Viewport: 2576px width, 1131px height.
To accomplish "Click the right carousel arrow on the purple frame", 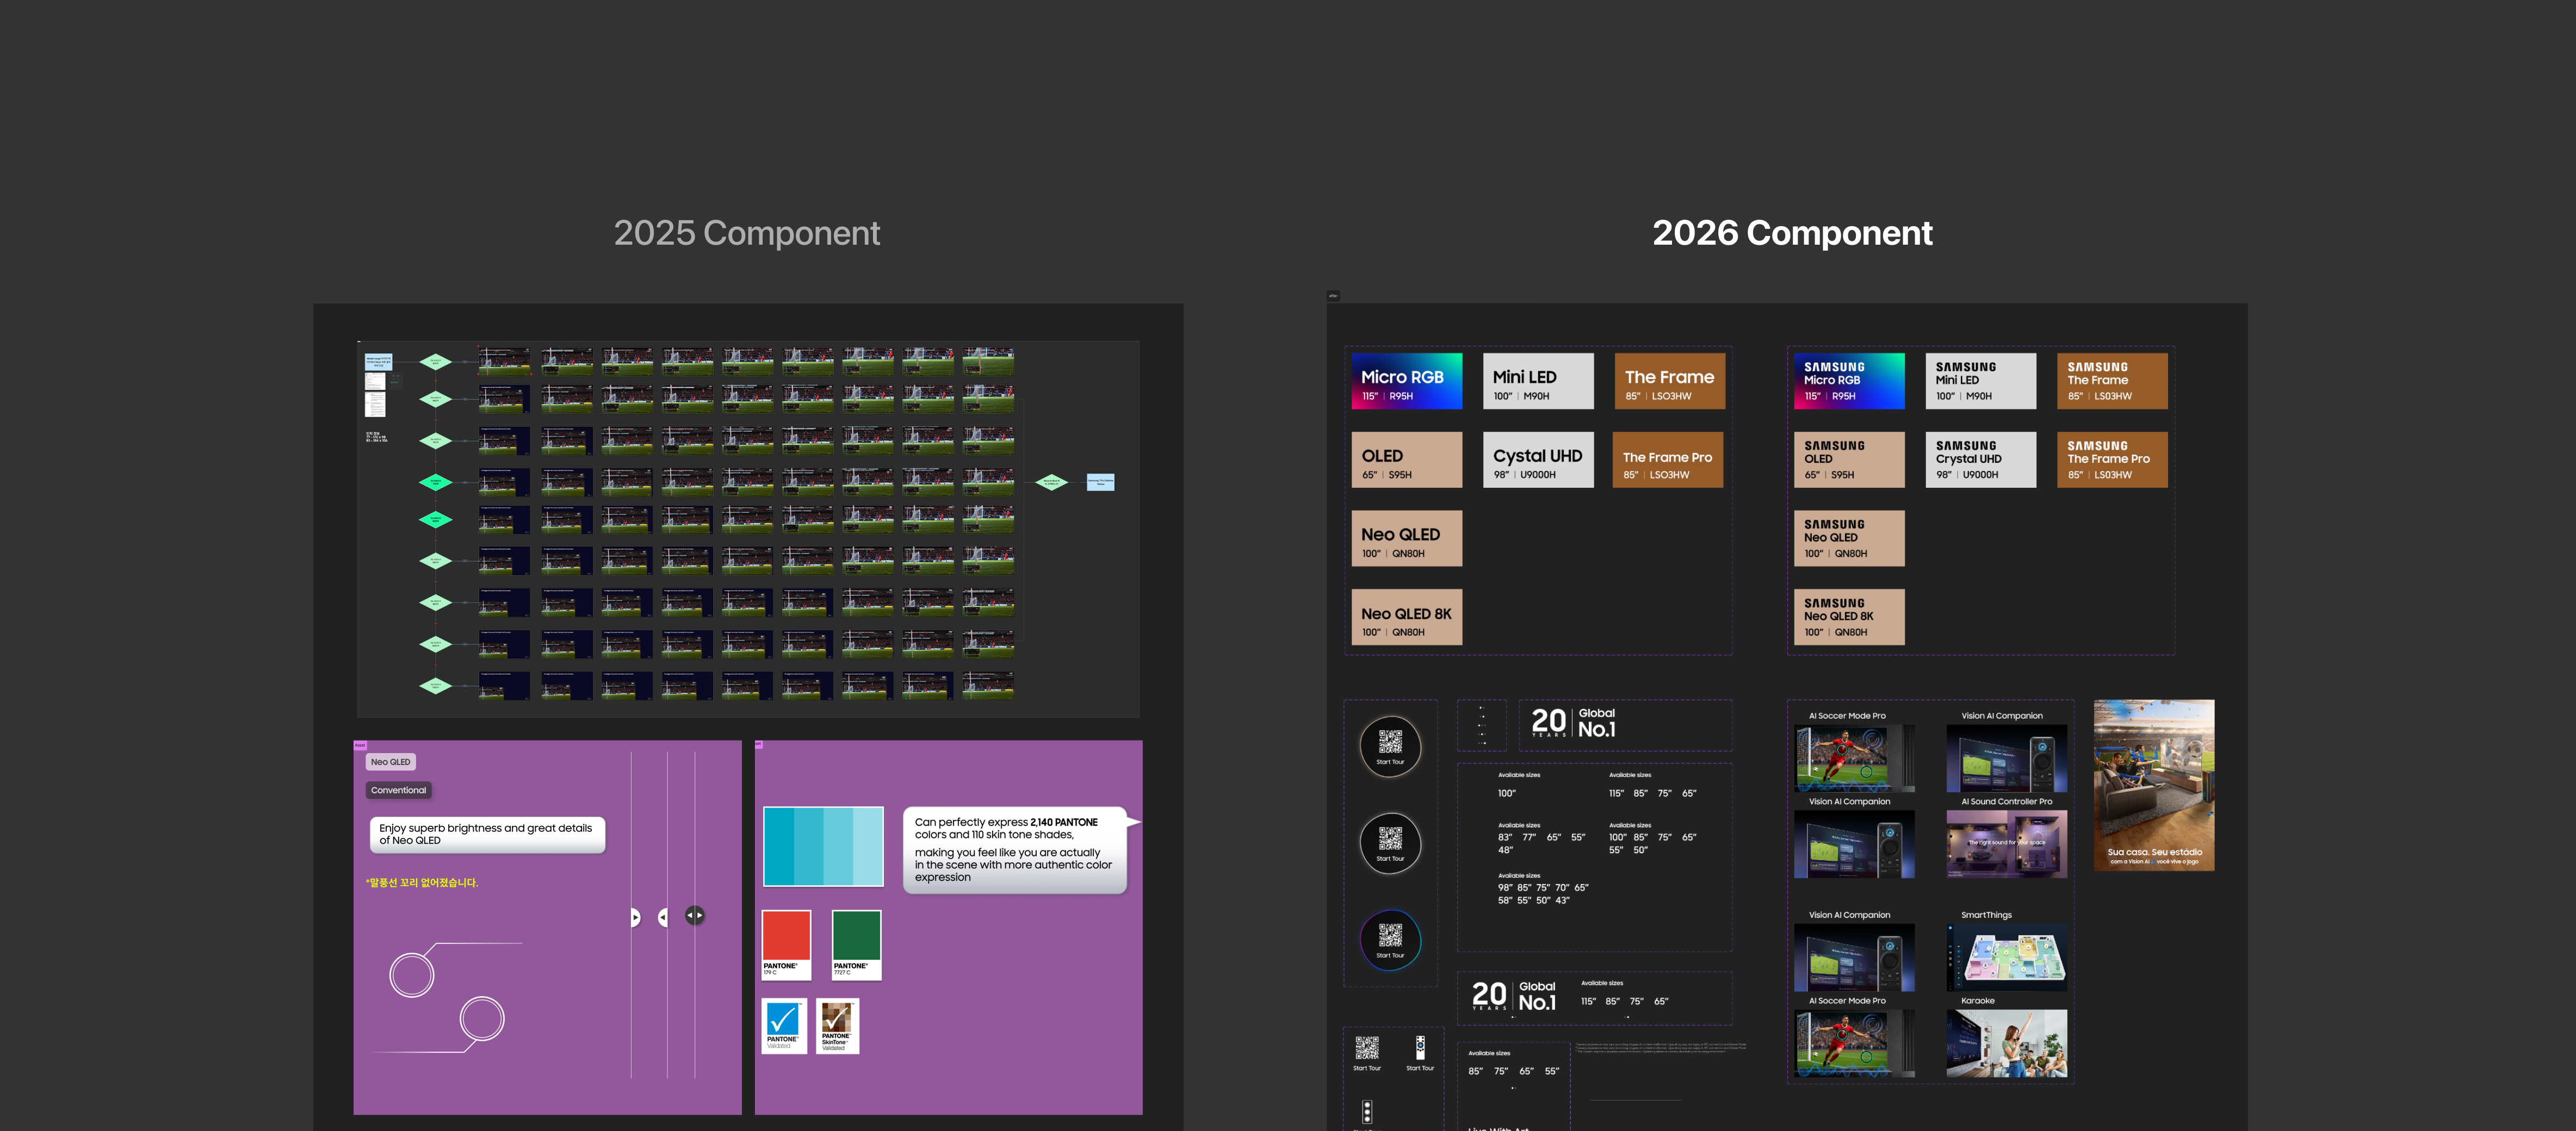I will pyautogui.click(x=636, y=917).
